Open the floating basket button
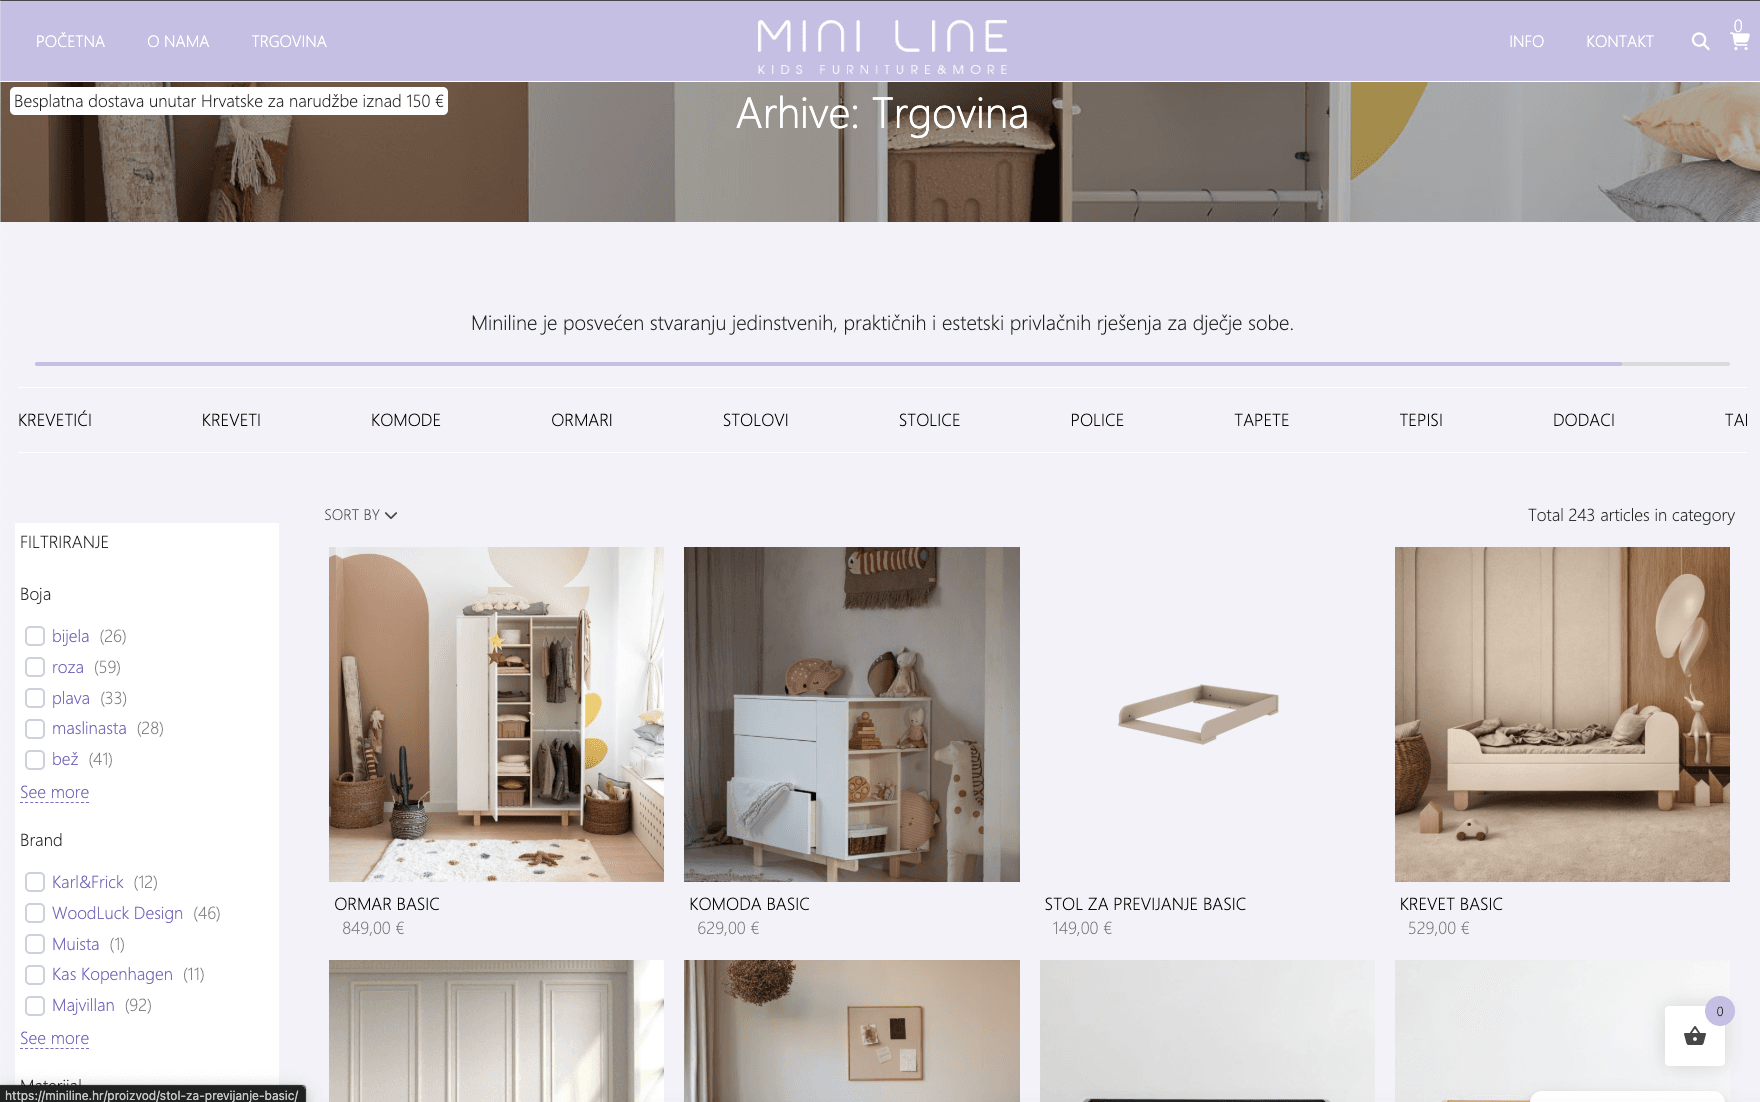This screenshot has width=1760, height=1102. pos(1694,1036)
